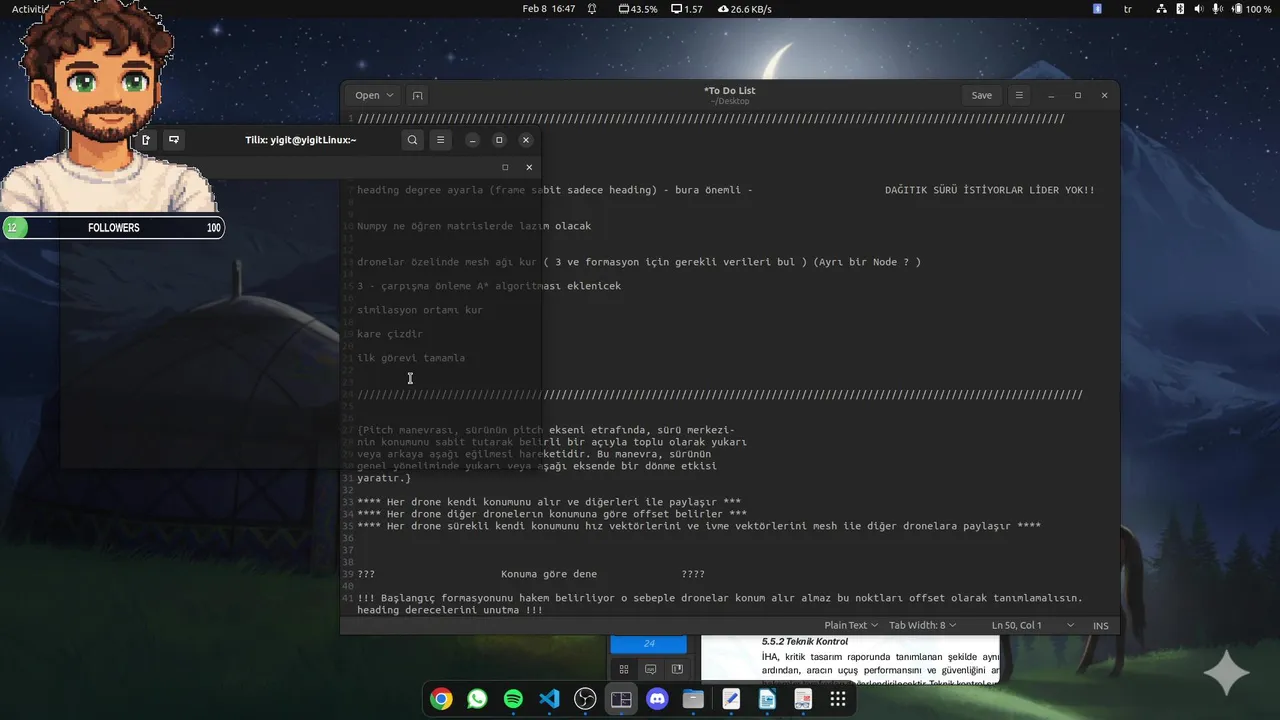Click the FOLLOWERS progress bar overlay

pyautogui.click(x=113, y=228)
